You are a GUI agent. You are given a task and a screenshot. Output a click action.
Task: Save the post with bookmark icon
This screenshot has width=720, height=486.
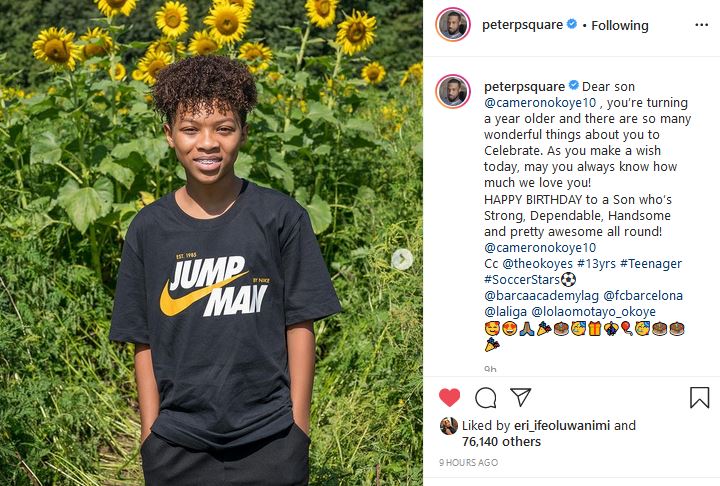click(x=699, y=397)
